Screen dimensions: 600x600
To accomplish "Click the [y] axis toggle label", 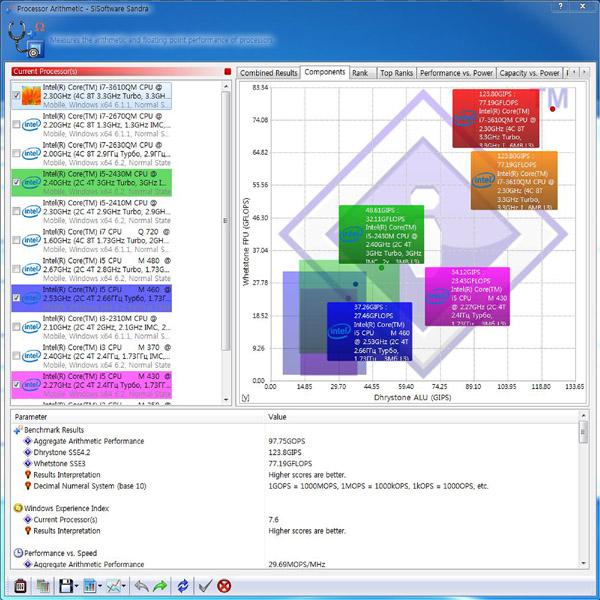I will point(246,398).
